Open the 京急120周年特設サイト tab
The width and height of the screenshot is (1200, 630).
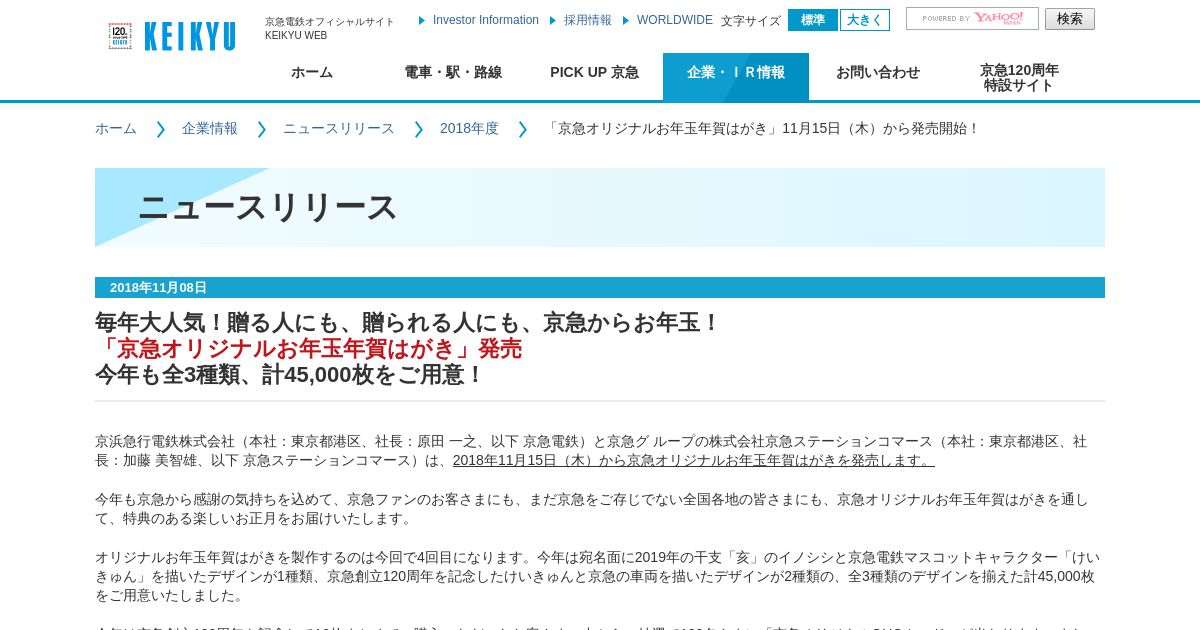1019,77
